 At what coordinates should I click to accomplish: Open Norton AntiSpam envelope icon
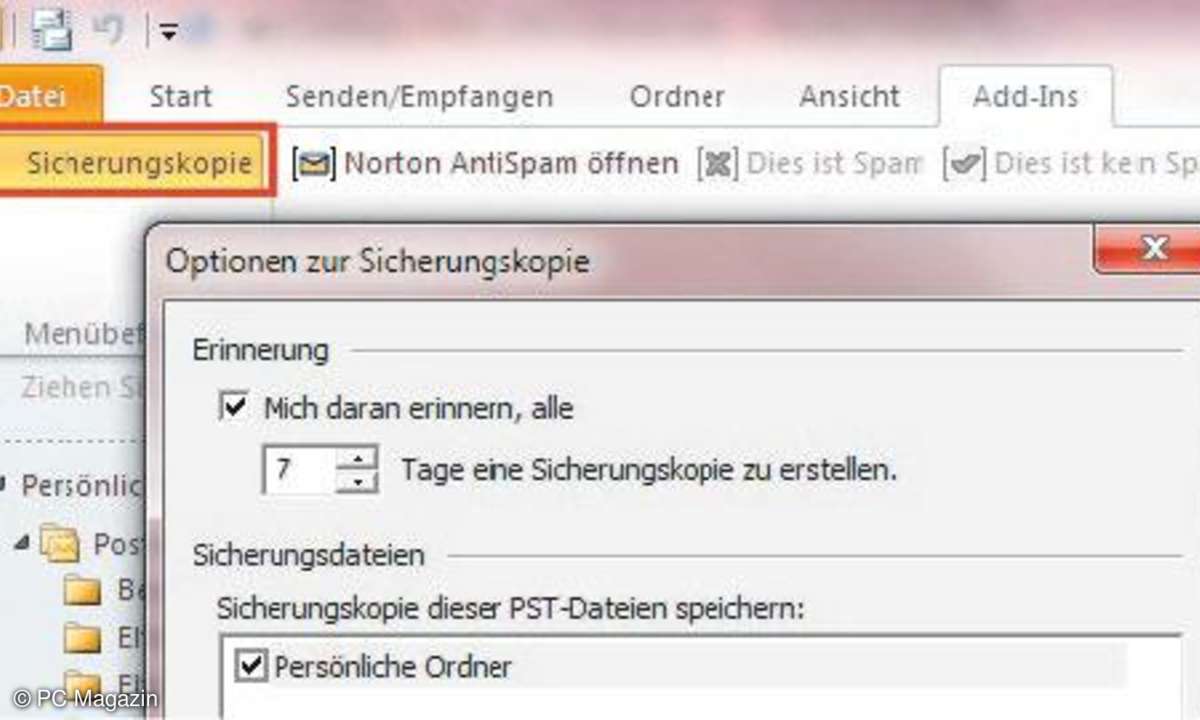click(314, 163)
